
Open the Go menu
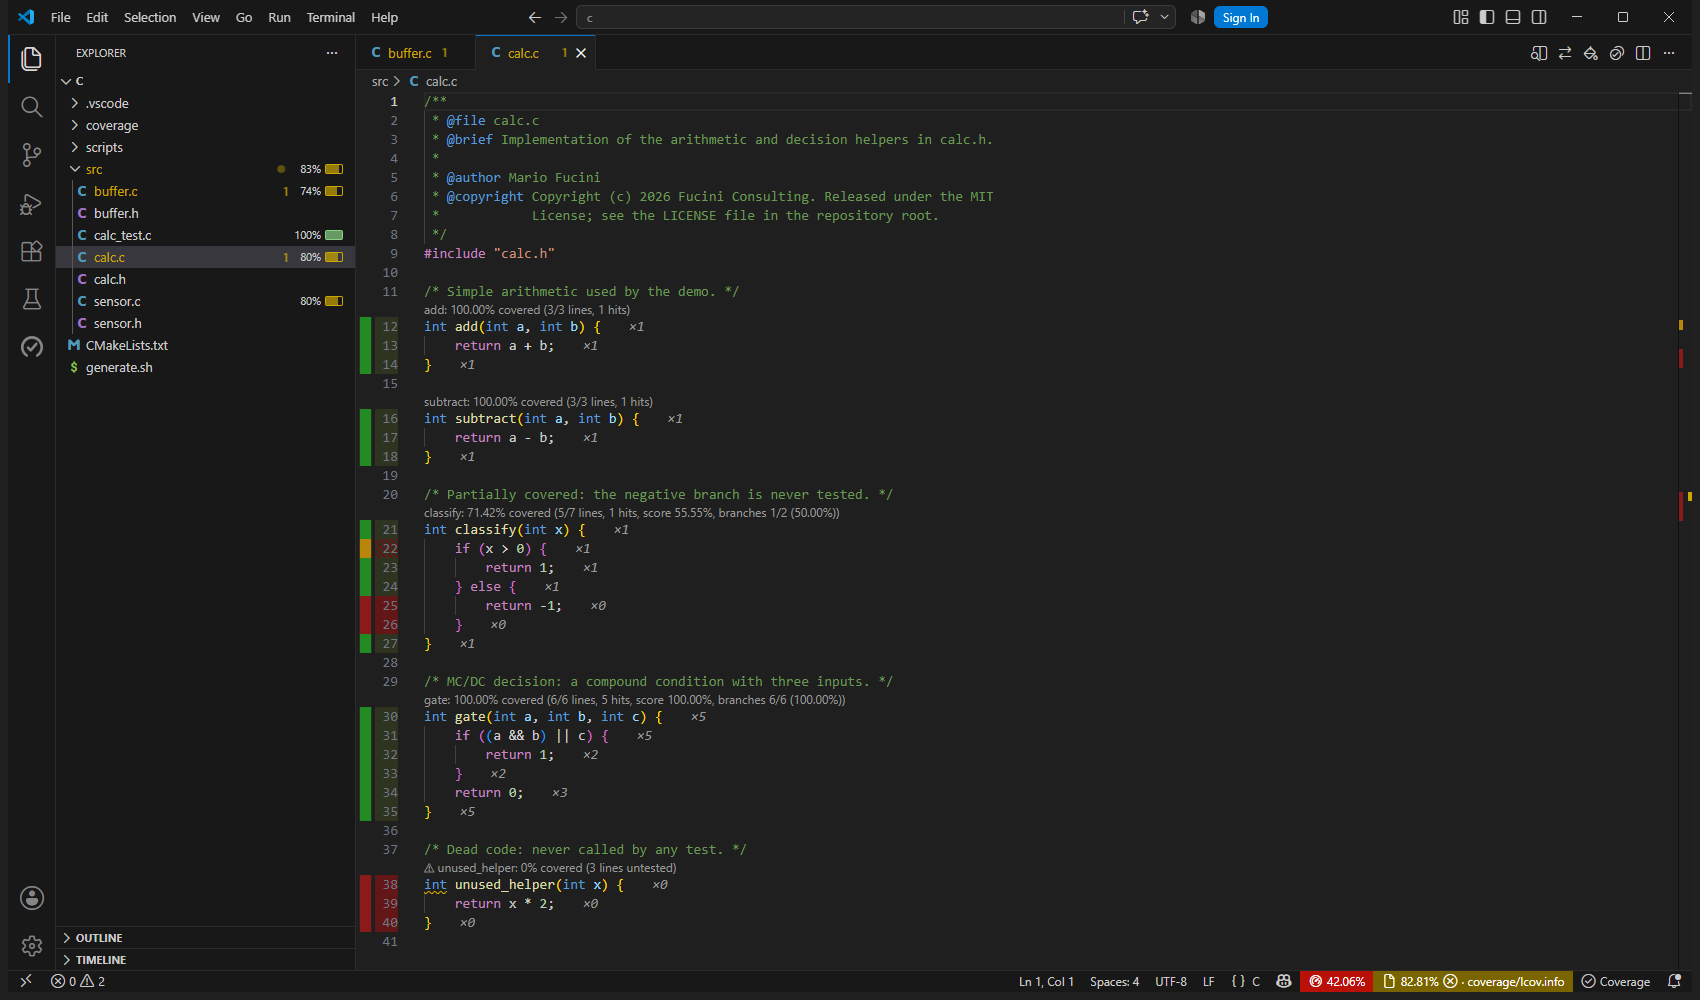[x=244, y=17]
